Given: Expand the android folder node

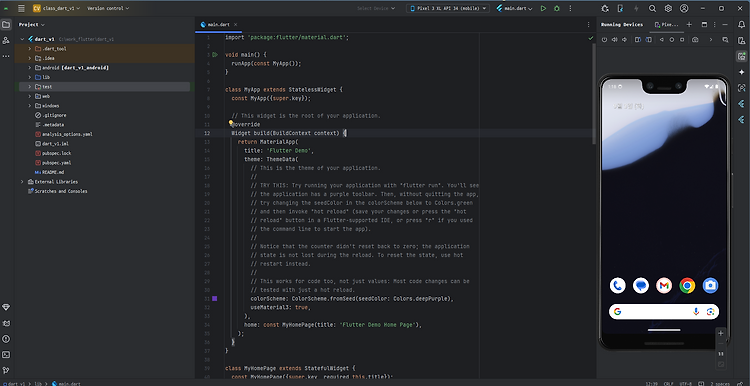Looking at the screenshot, I should tap(30, 67).
